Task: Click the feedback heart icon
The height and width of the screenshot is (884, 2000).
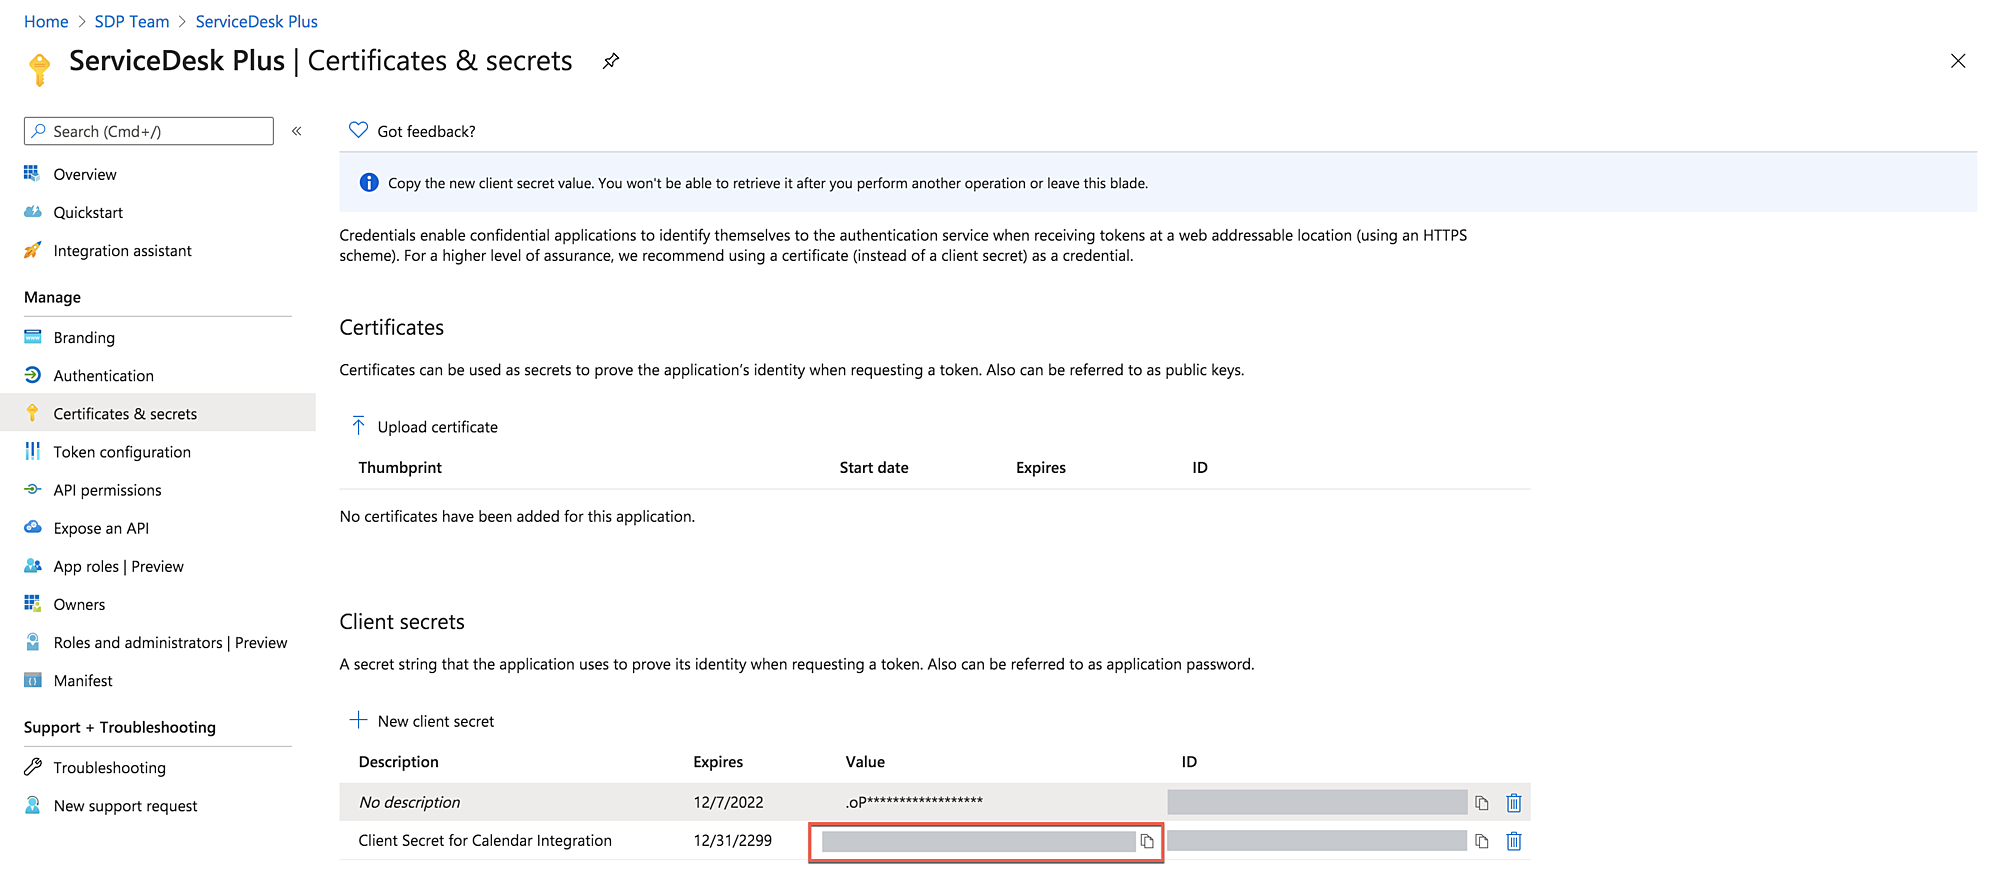Action: [358, 130]
